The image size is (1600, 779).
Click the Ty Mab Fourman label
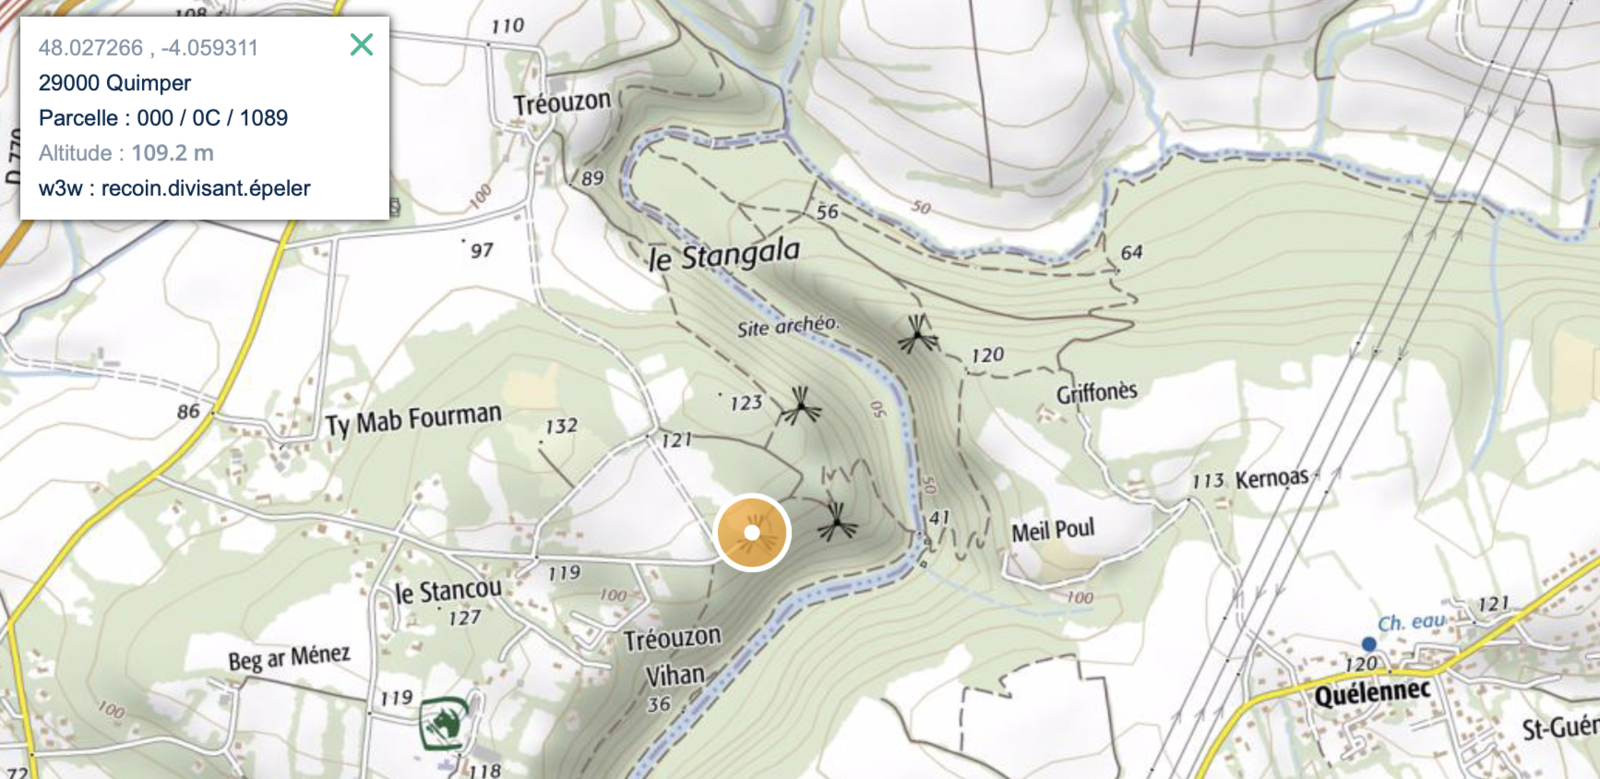(413, 420)
